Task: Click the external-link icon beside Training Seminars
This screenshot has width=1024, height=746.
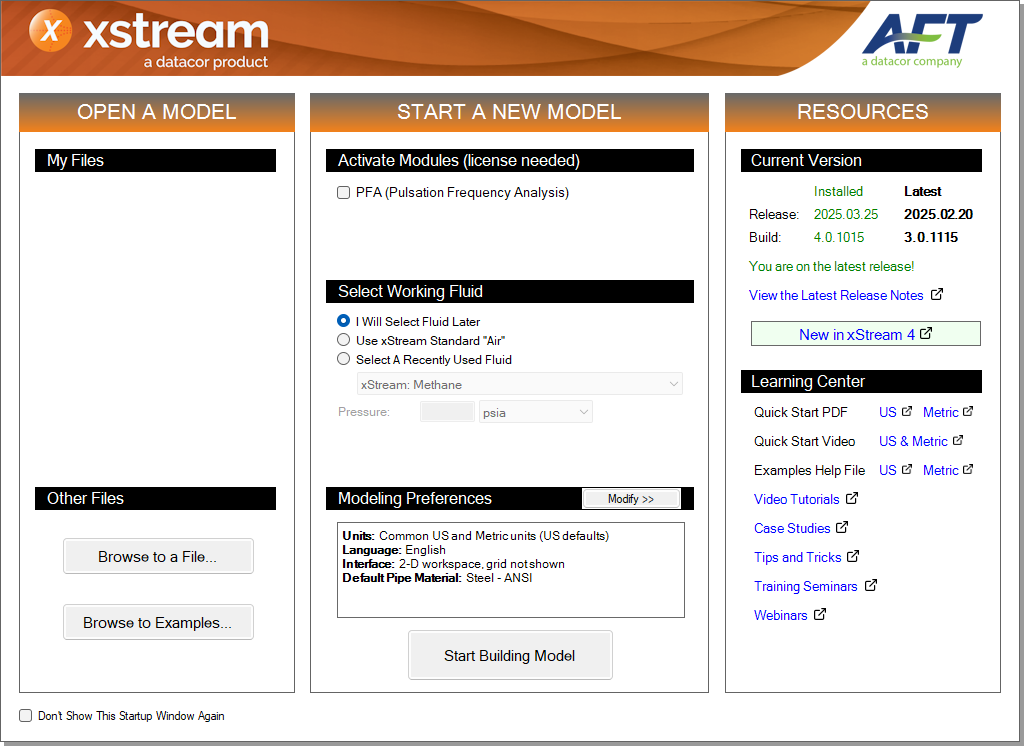Action: [871, 585]
